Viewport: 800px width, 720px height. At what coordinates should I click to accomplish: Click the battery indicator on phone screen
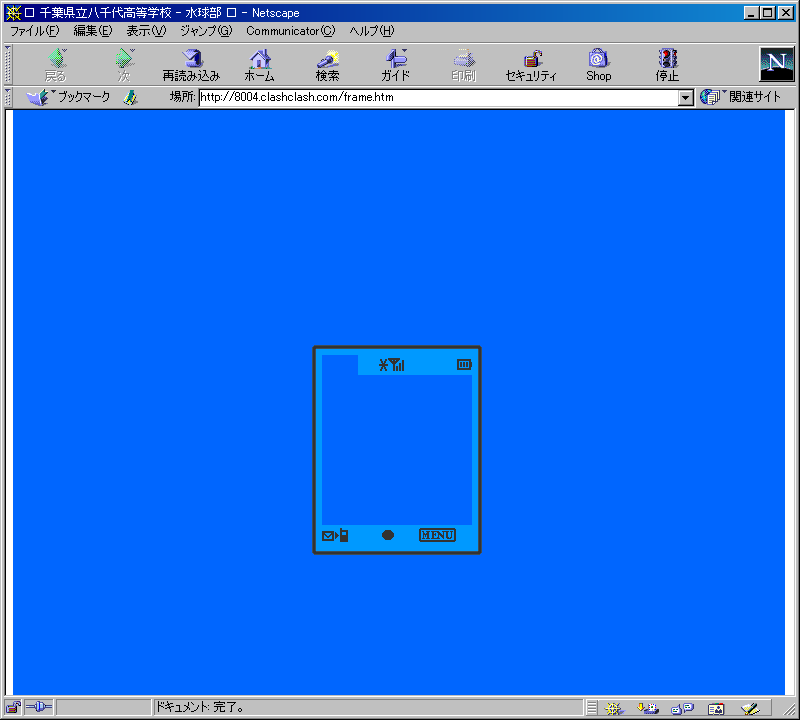[x=464, y=364]
